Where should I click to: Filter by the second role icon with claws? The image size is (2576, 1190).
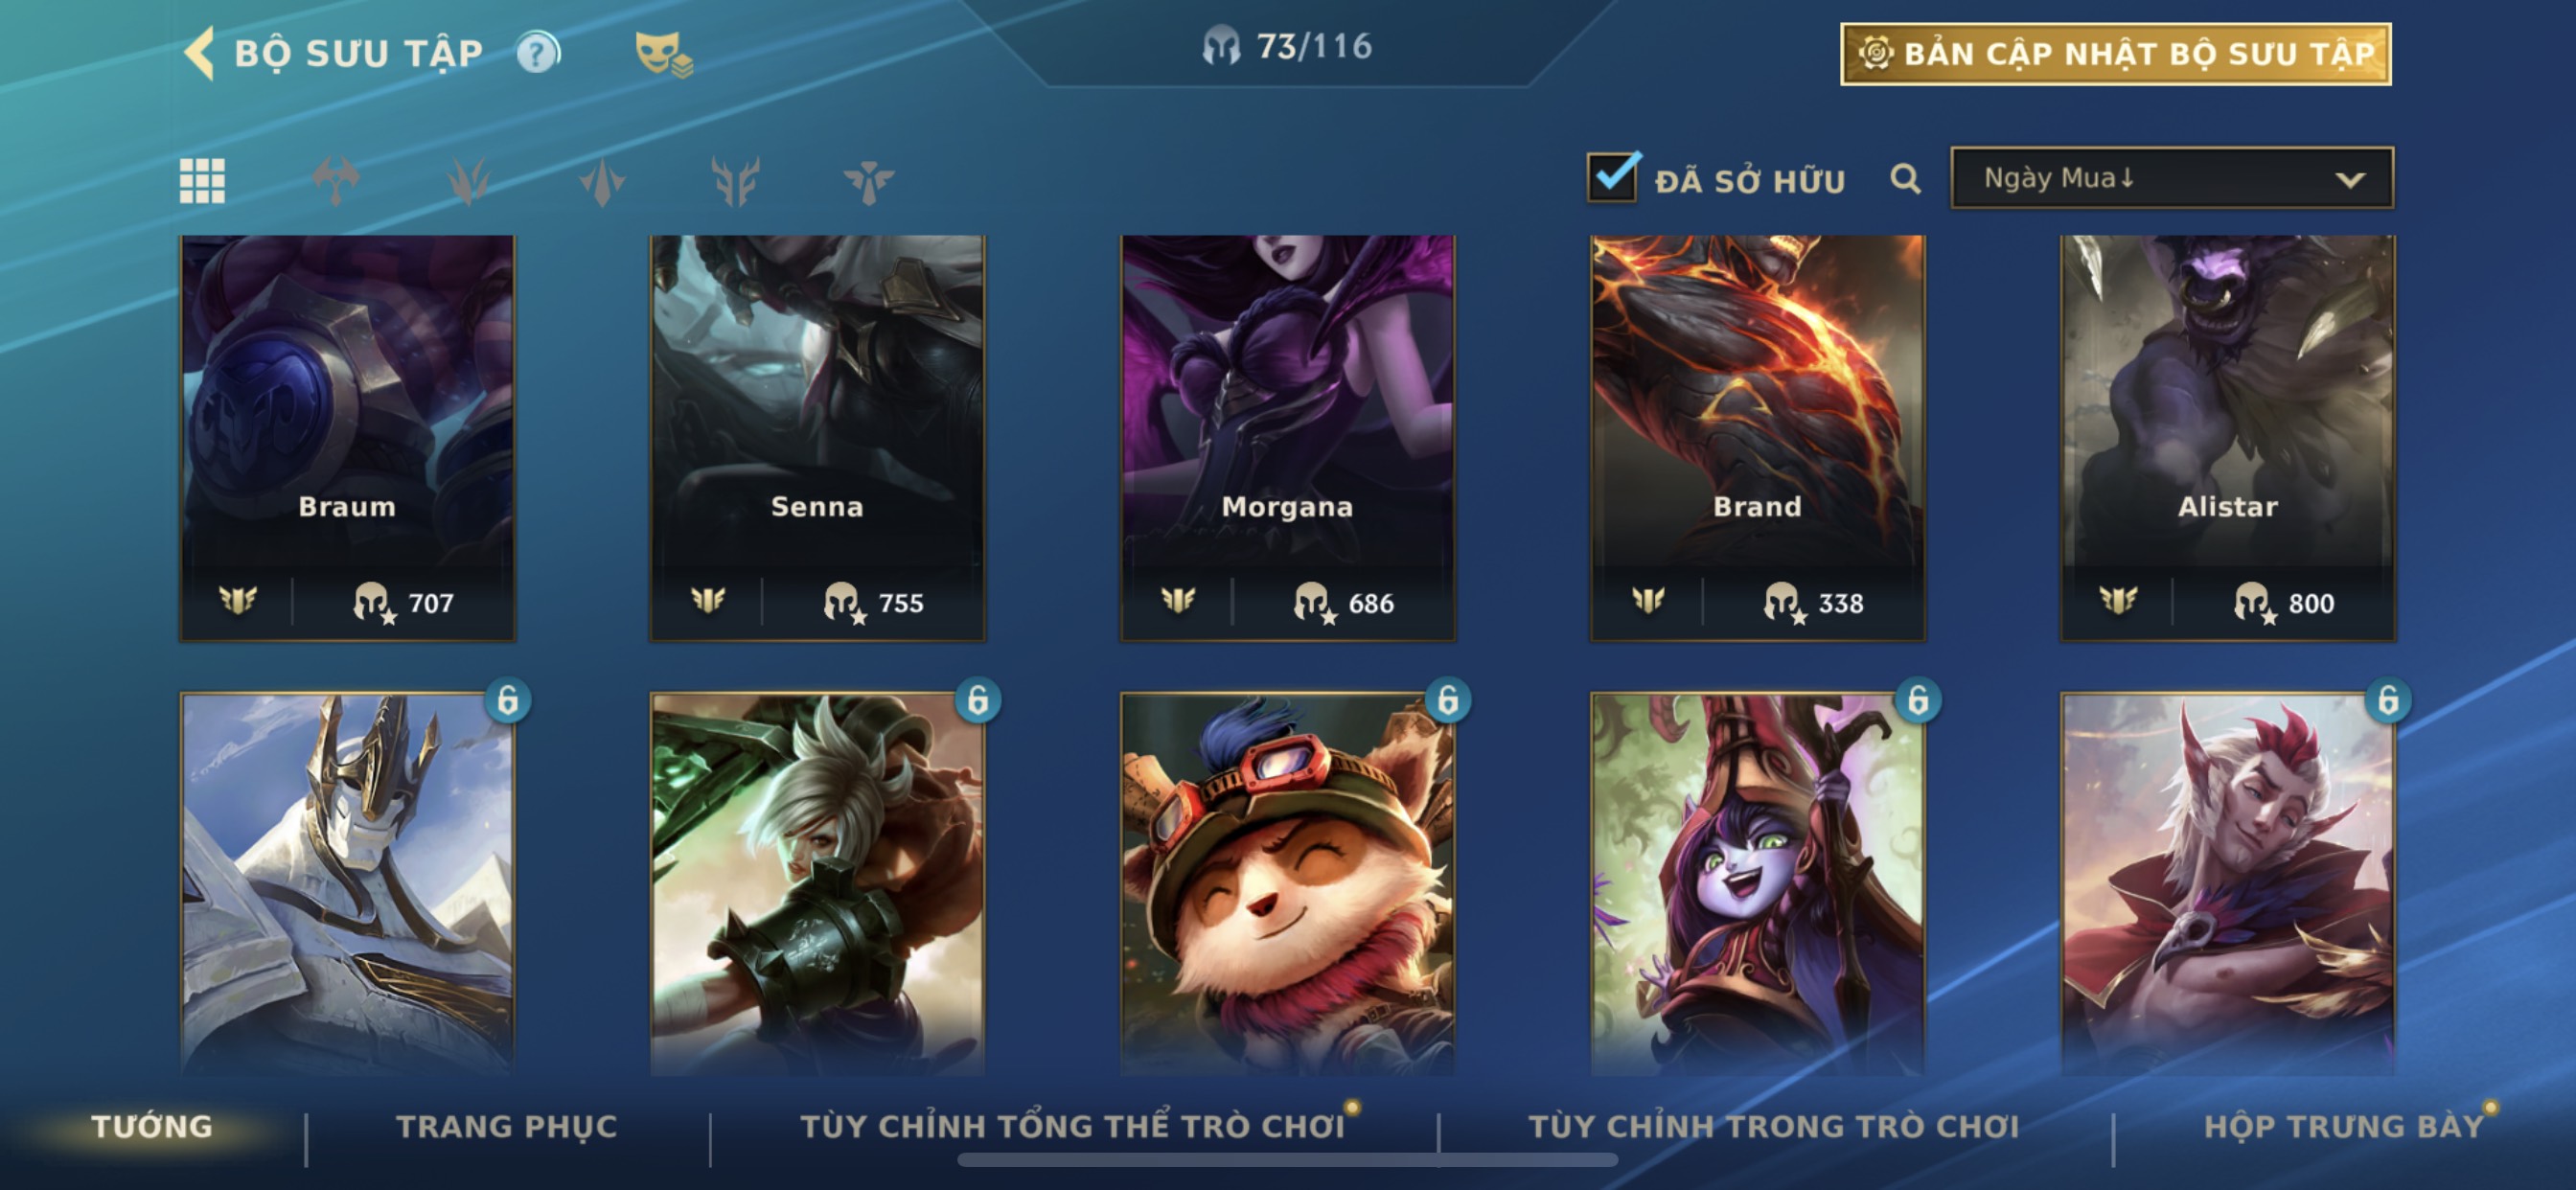pos(468,181)
